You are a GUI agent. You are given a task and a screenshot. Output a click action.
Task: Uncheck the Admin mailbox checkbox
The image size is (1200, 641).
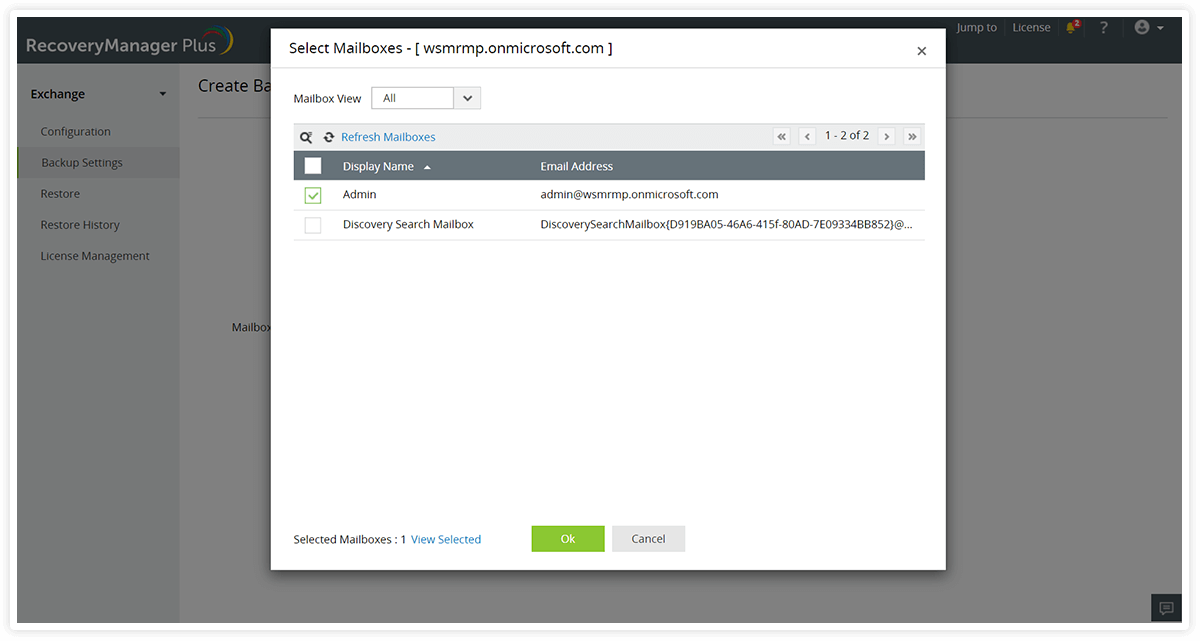(313, 195)
